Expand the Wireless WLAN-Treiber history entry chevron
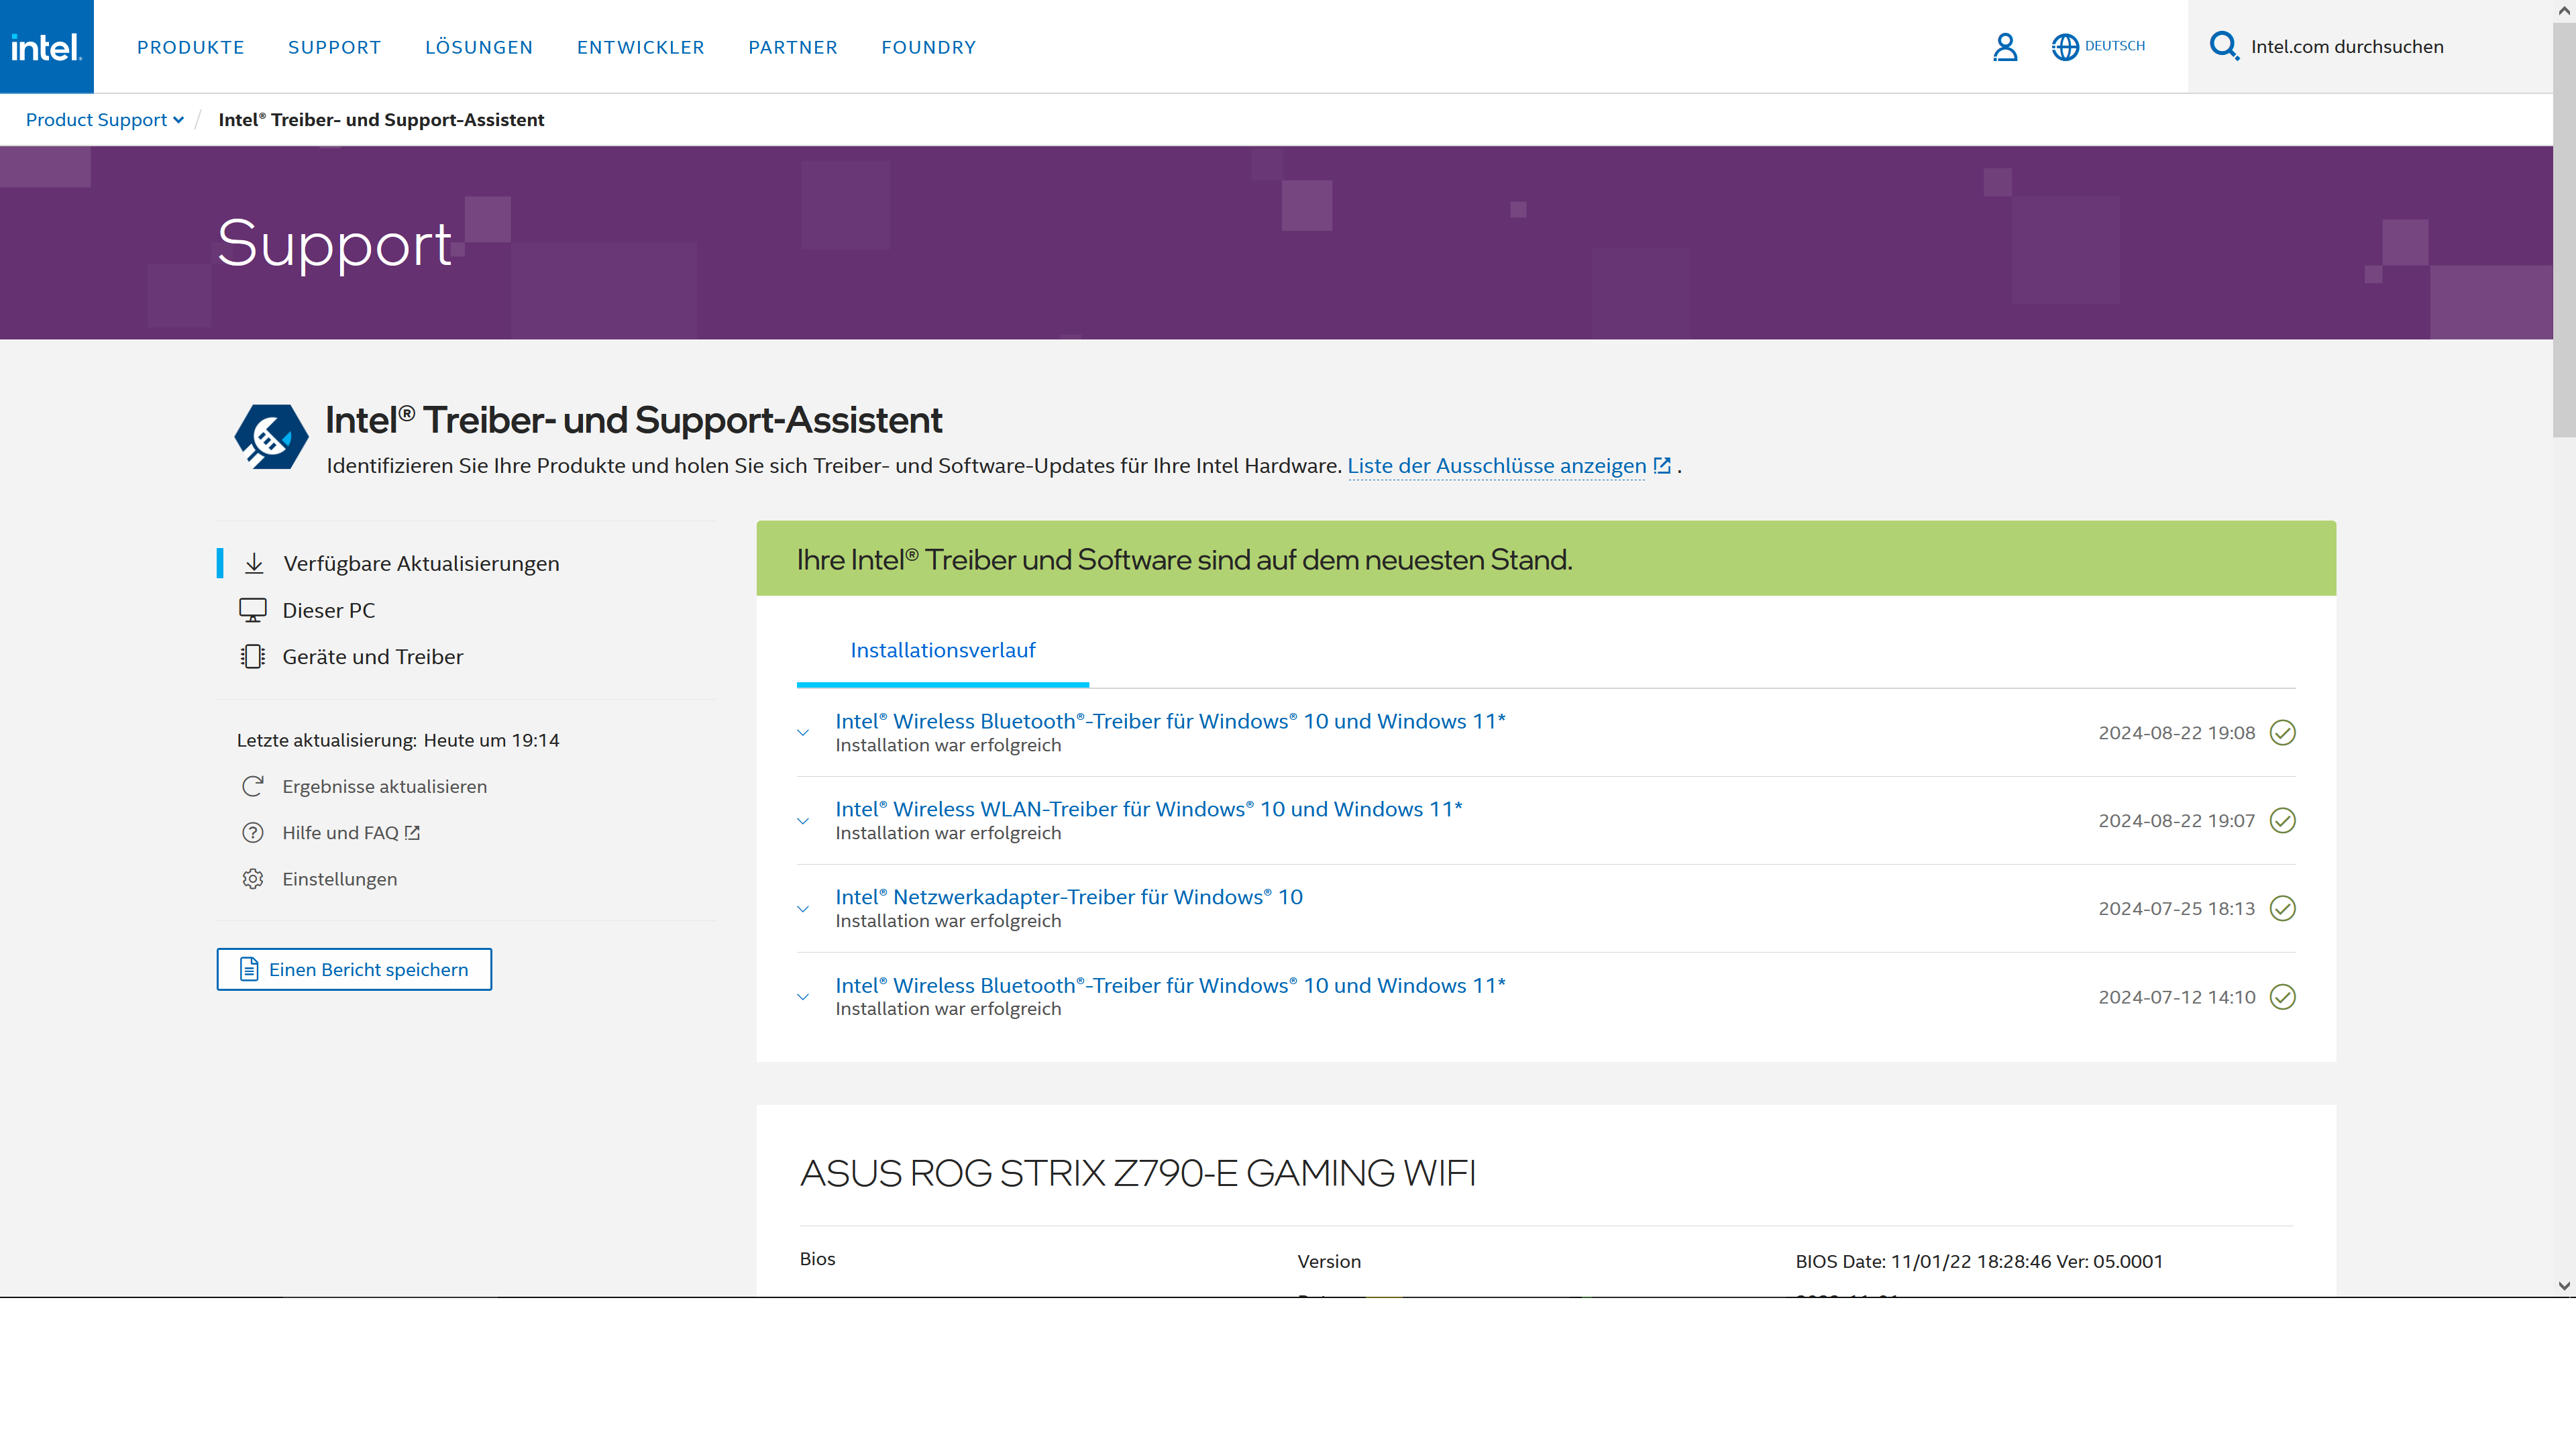Image resolution: width=2576 pixels, height=1449 pixels. (x=803, y=821)
